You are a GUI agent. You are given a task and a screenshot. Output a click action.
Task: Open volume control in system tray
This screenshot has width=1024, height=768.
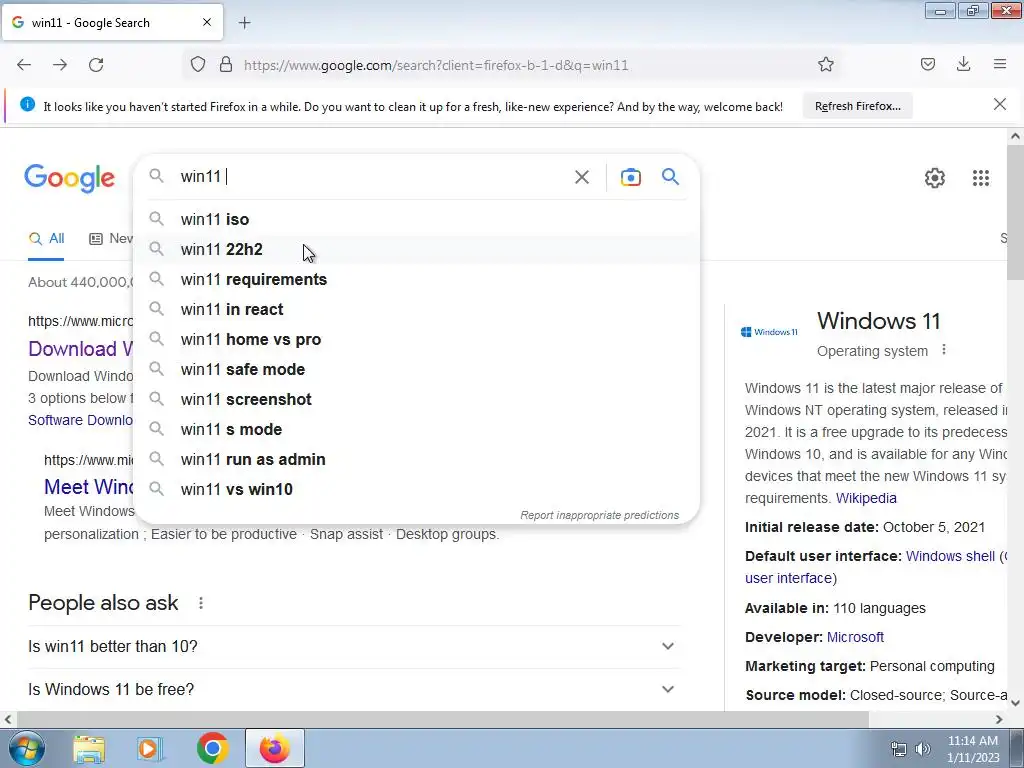tap(923, 749)
